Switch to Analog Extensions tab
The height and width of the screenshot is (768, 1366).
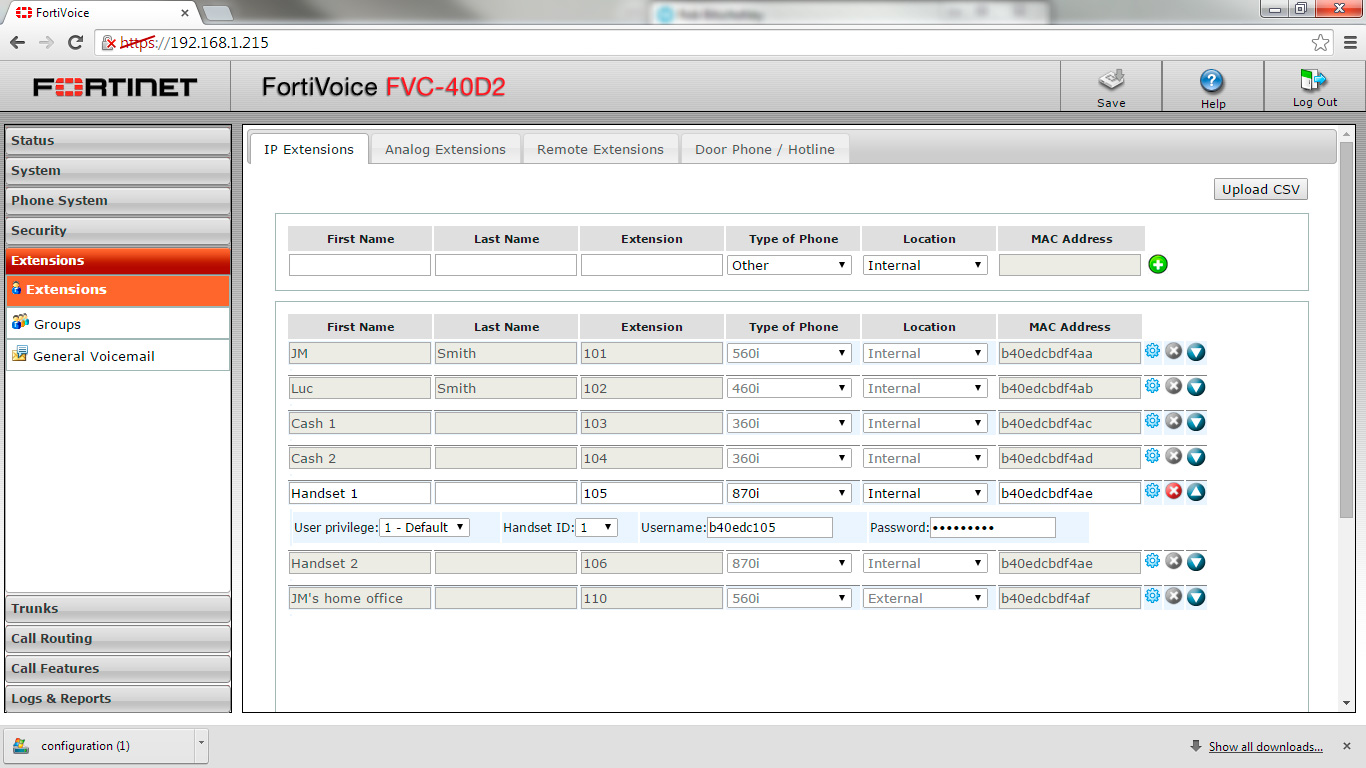pyautogui.click(x=445, y=149)
